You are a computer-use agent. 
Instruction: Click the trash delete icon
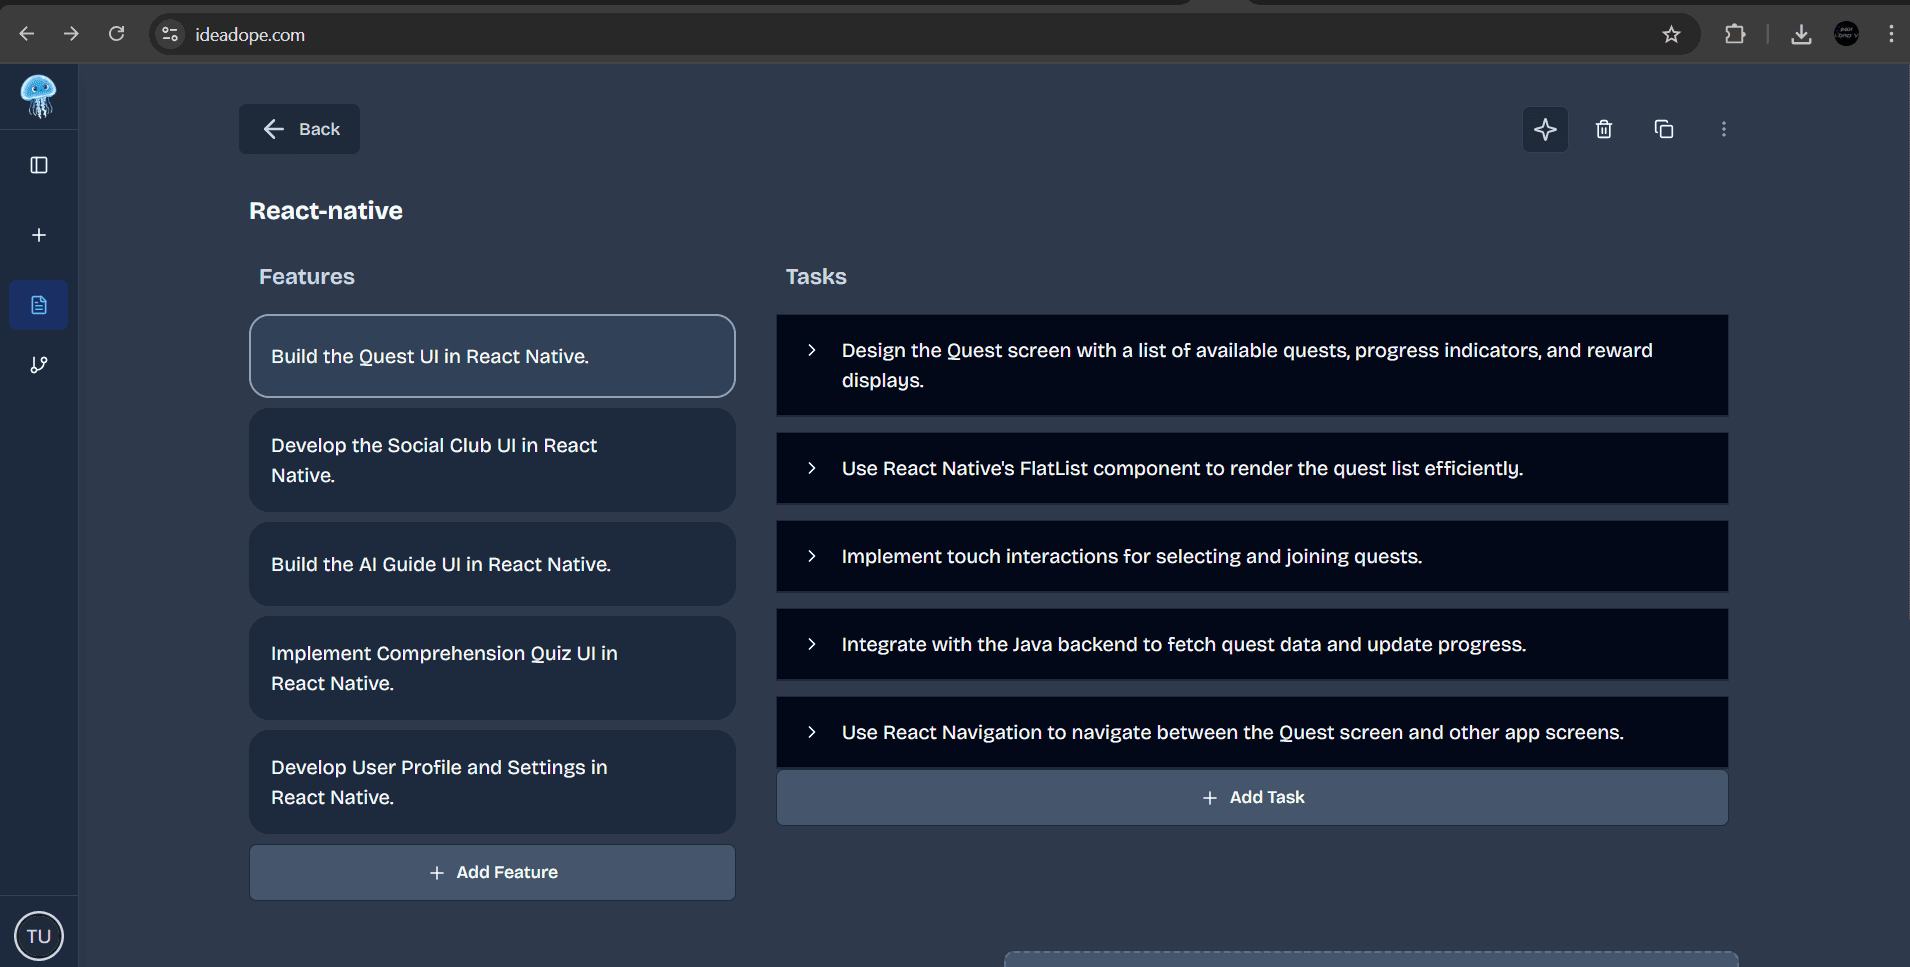pos(1604,129)
